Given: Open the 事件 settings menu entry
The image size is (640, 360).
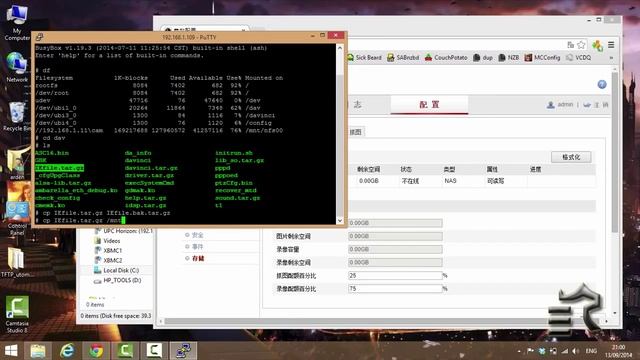Looking at the screenshot, I should click(x=198, y=247).
